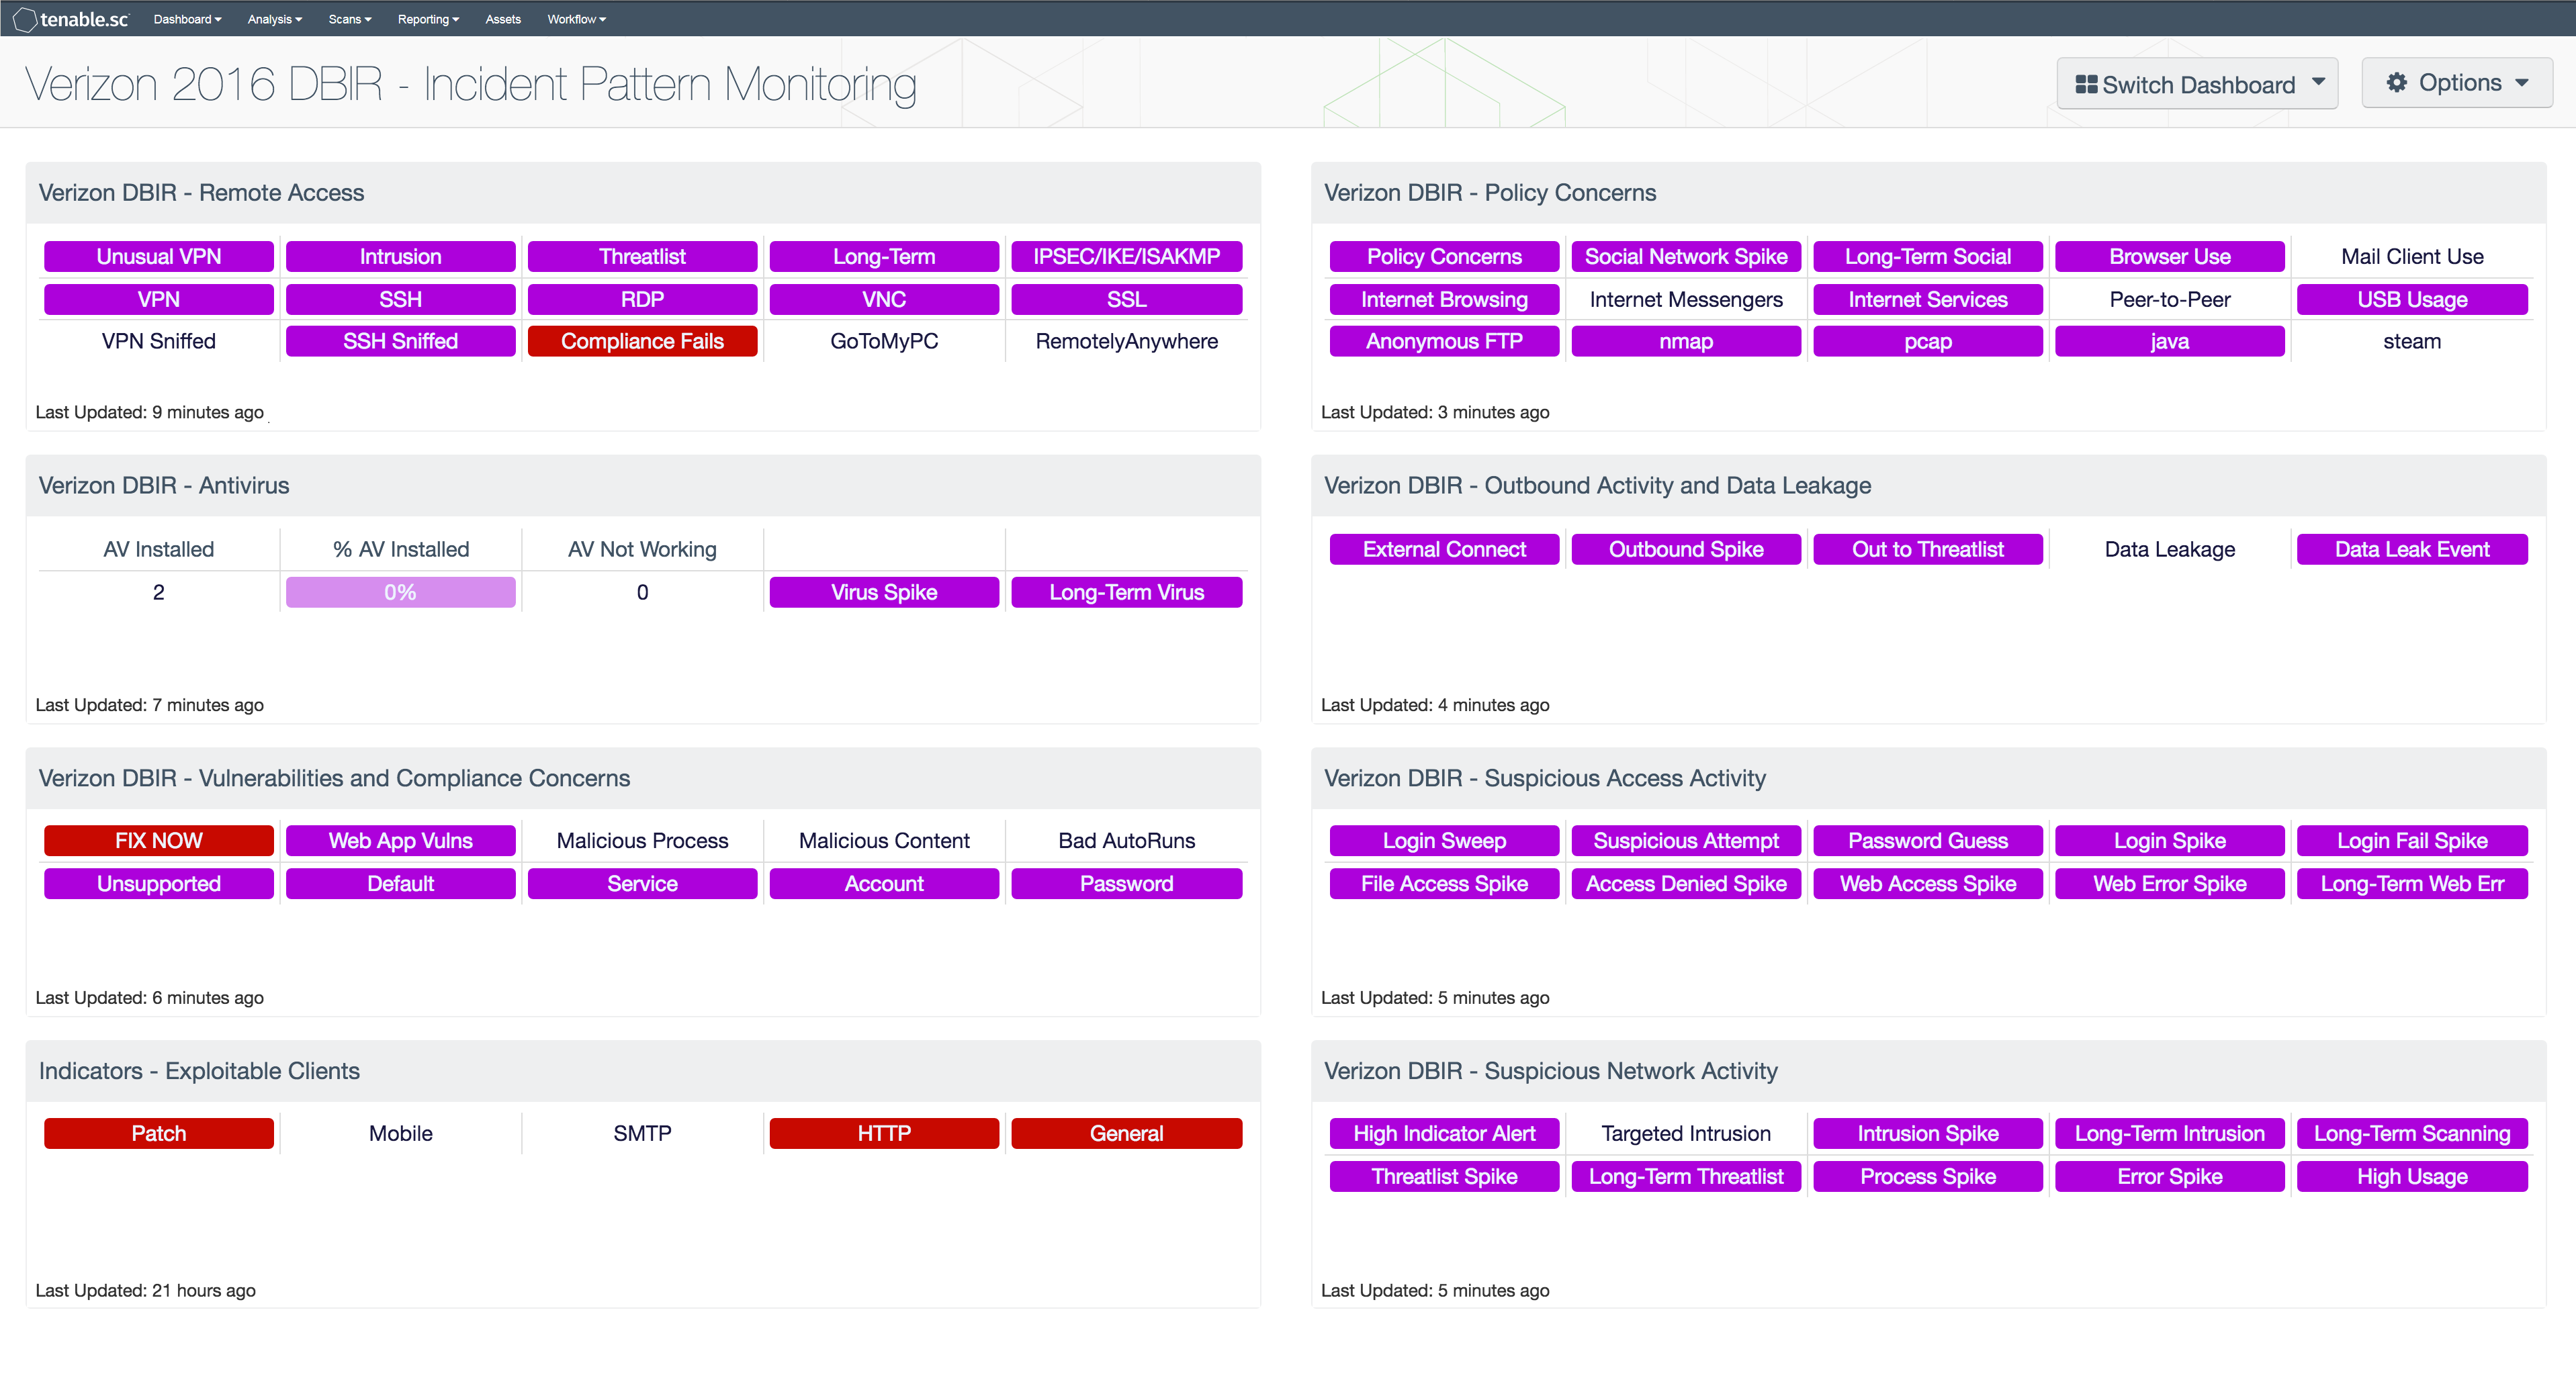Open the pcap indicator

1928,341
